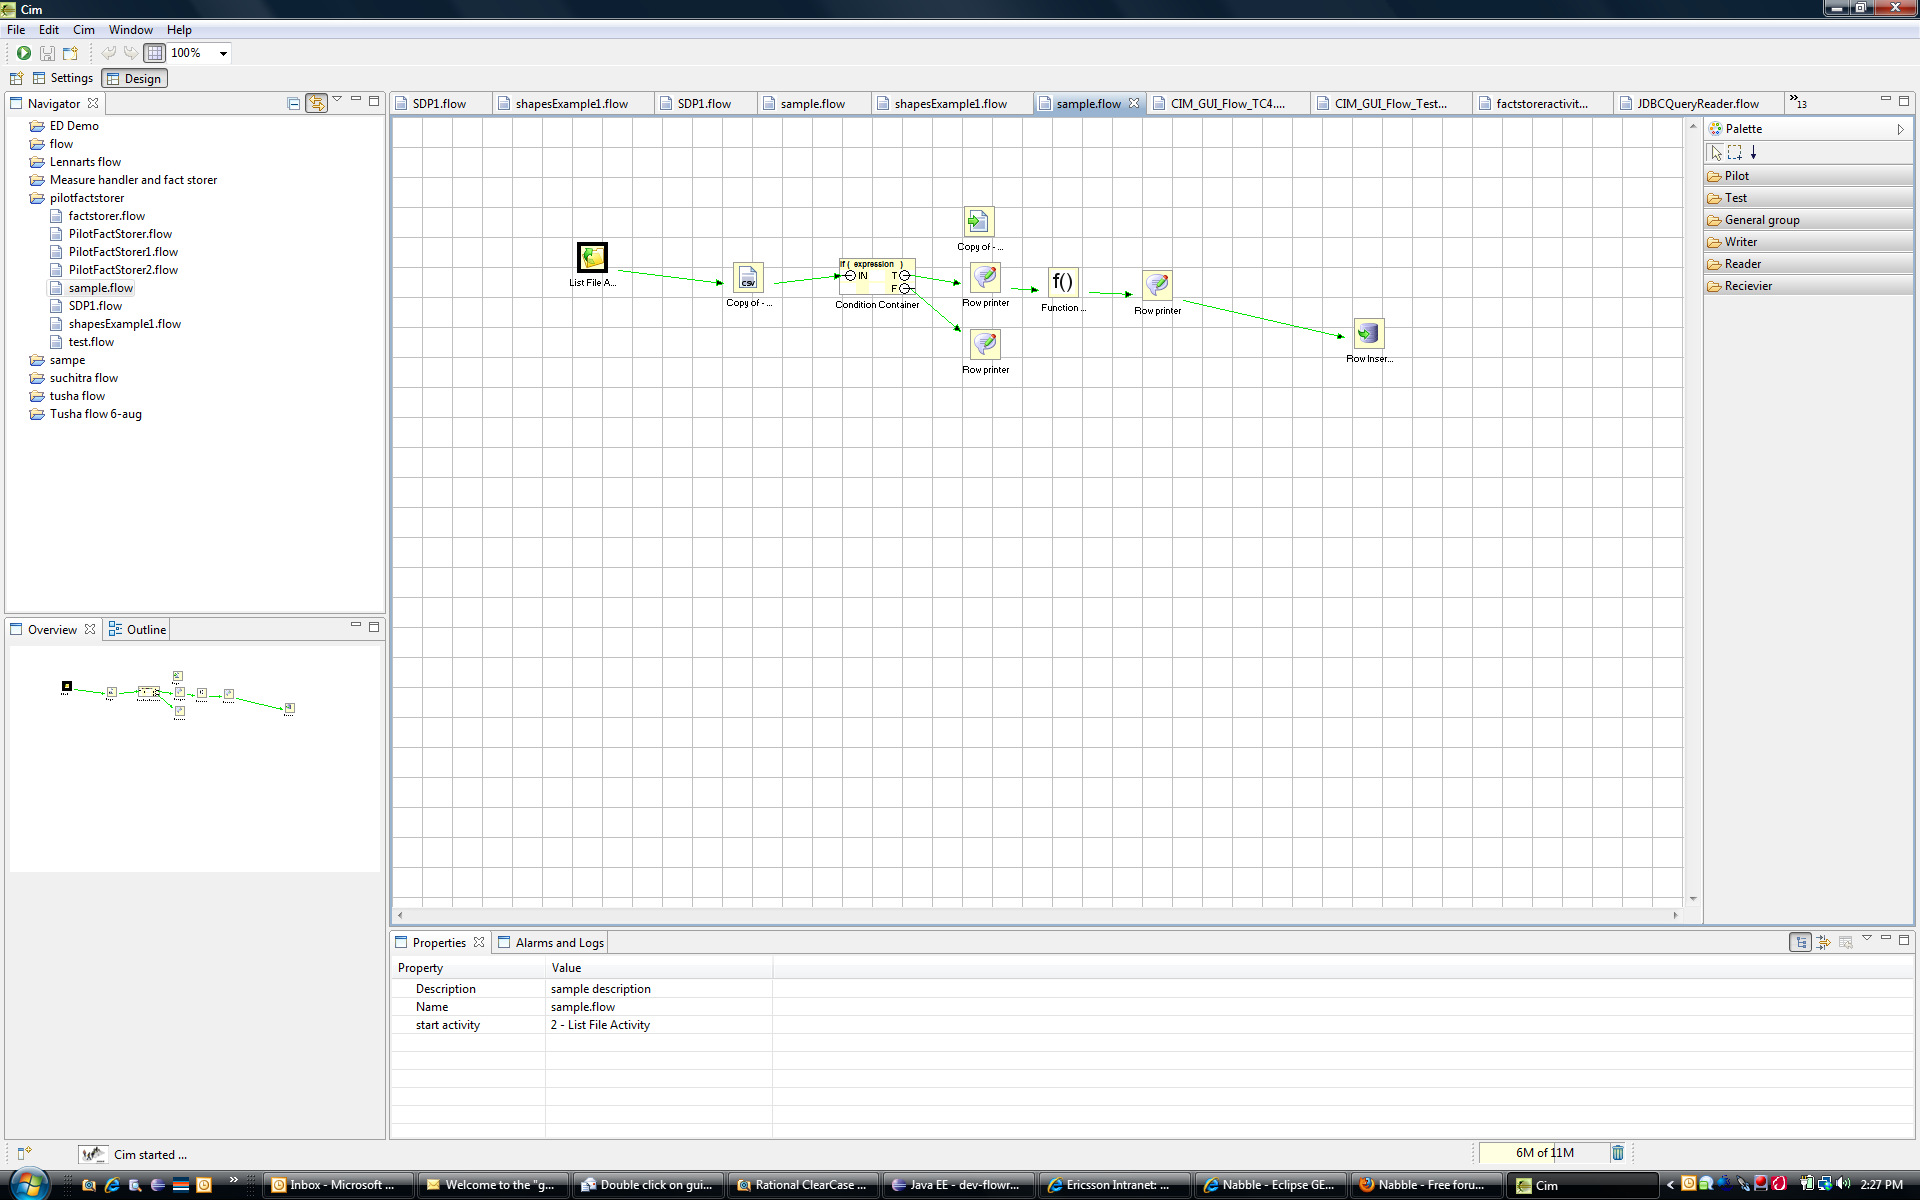Toggle Show Advanced Properties button
The width and height of the screenshot is (1920, 1200).
point(1823,942)
